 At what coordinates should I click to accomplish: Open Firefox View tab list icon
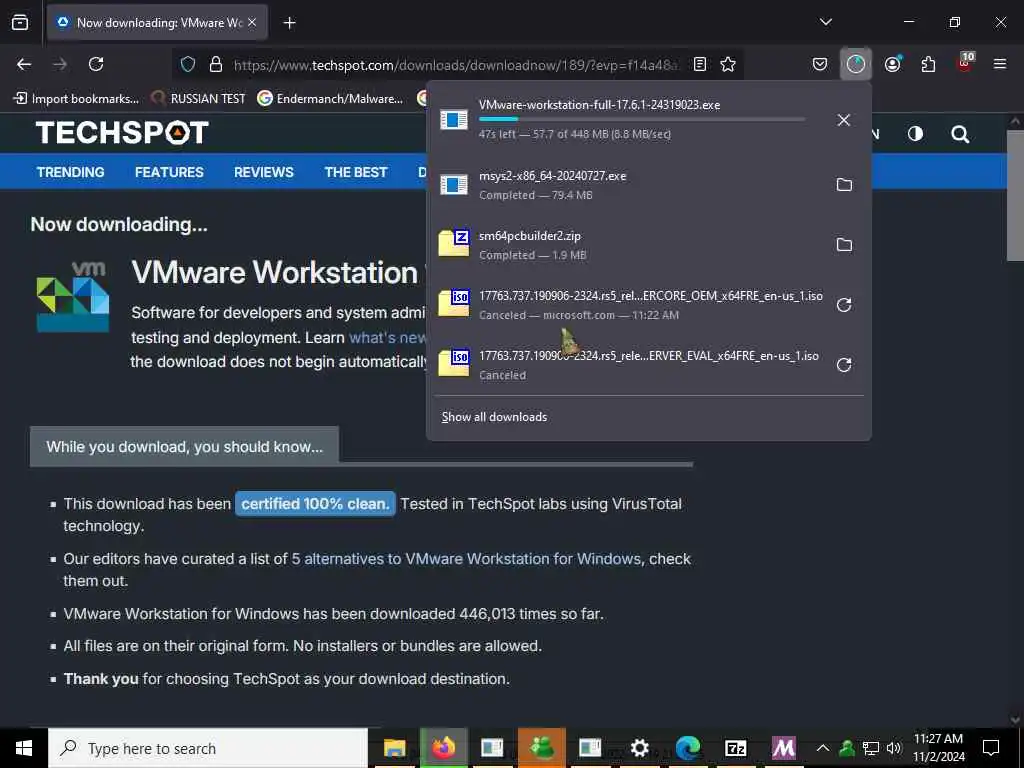(20, 22)
